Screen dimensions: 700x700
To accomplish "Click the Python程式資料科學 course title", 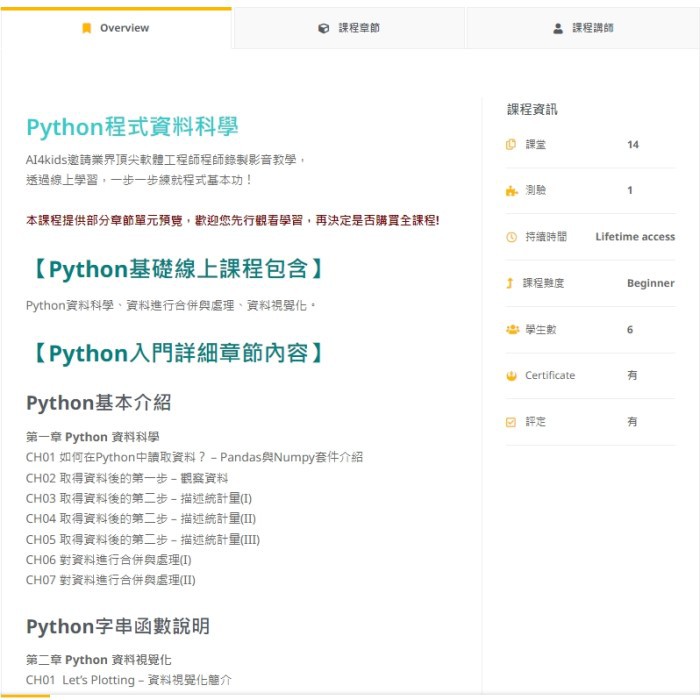I will click(x=132, y=127).
